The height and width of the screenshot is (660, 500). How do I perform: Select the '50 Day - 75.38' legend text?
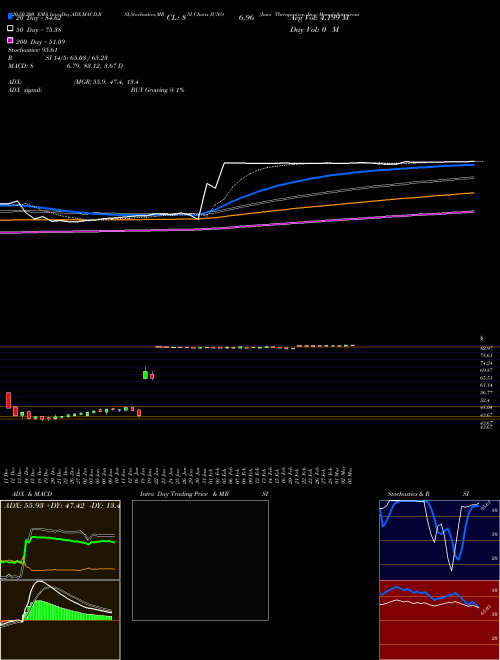tap(38, 29)
